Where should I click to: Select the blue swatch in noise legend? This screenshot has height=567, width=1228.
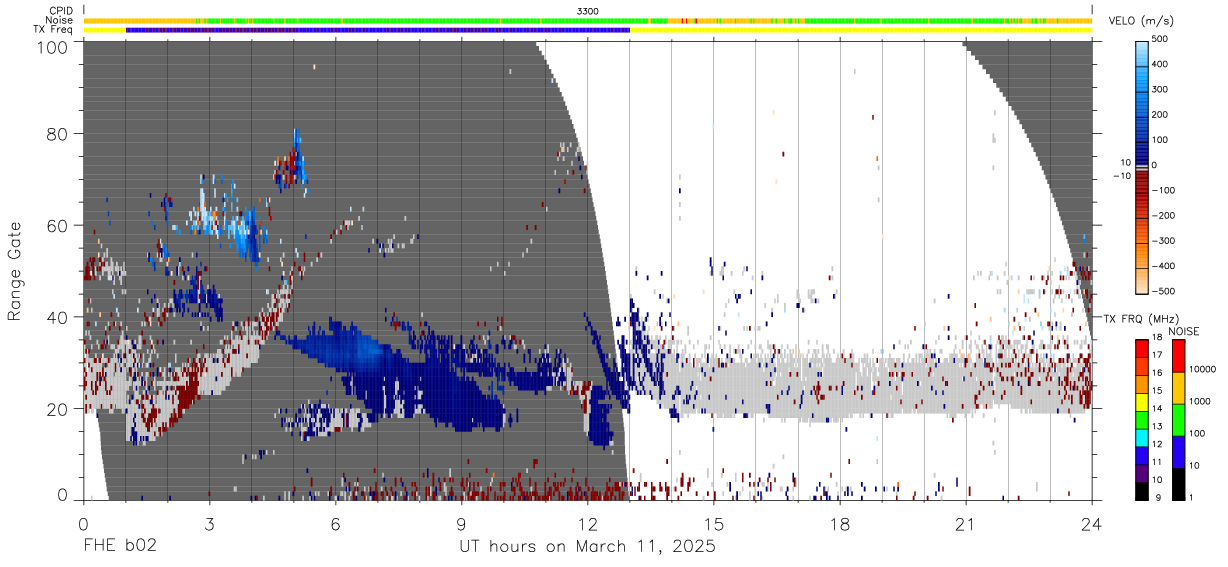click(1177, 451)
